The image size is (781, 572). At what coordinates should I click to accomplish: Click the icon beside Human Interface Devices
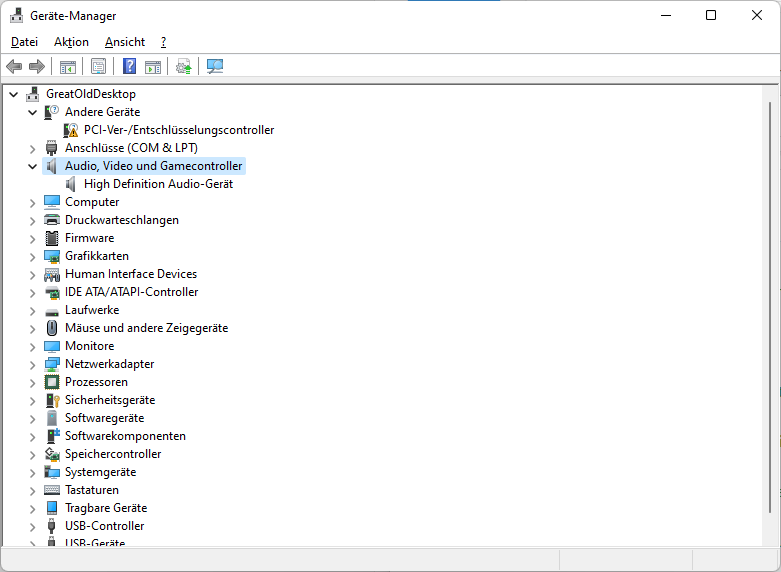click(52, 274)
